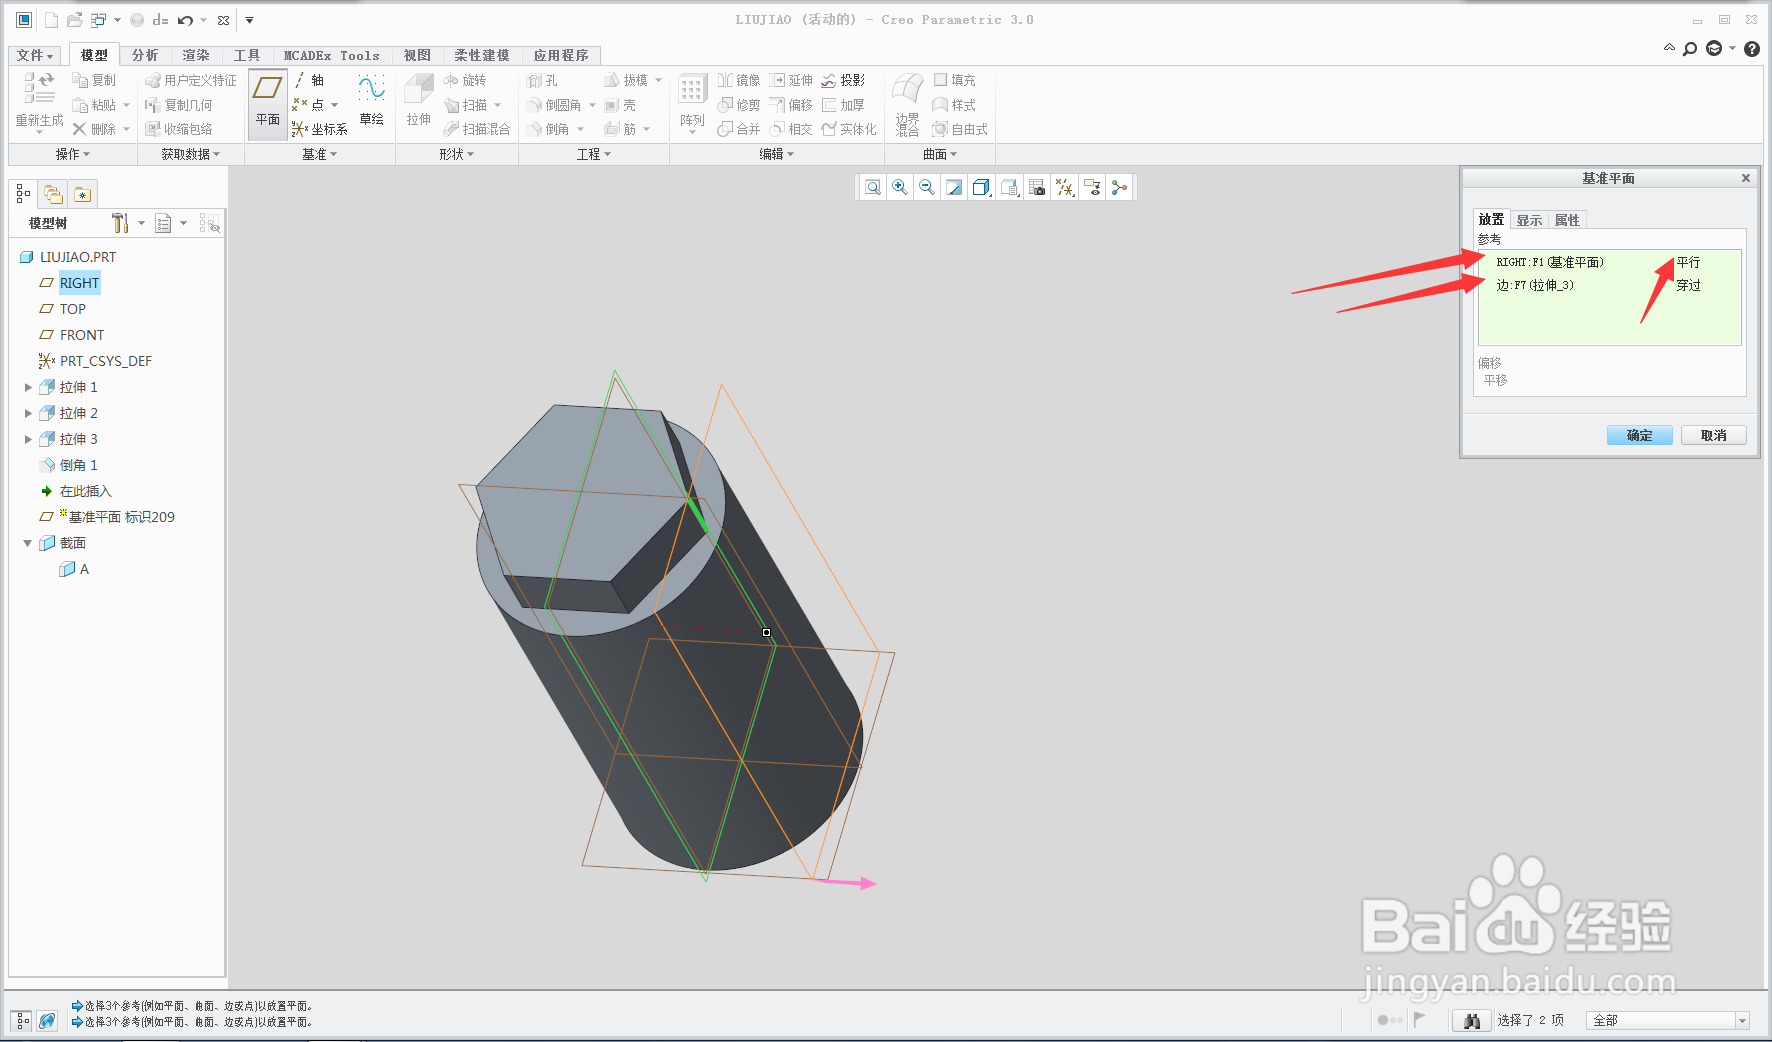This screenshot has width=1772, height=1042.
Task: Click the Boundary Blend (边界混合) tool
Action: coord(907,104)
